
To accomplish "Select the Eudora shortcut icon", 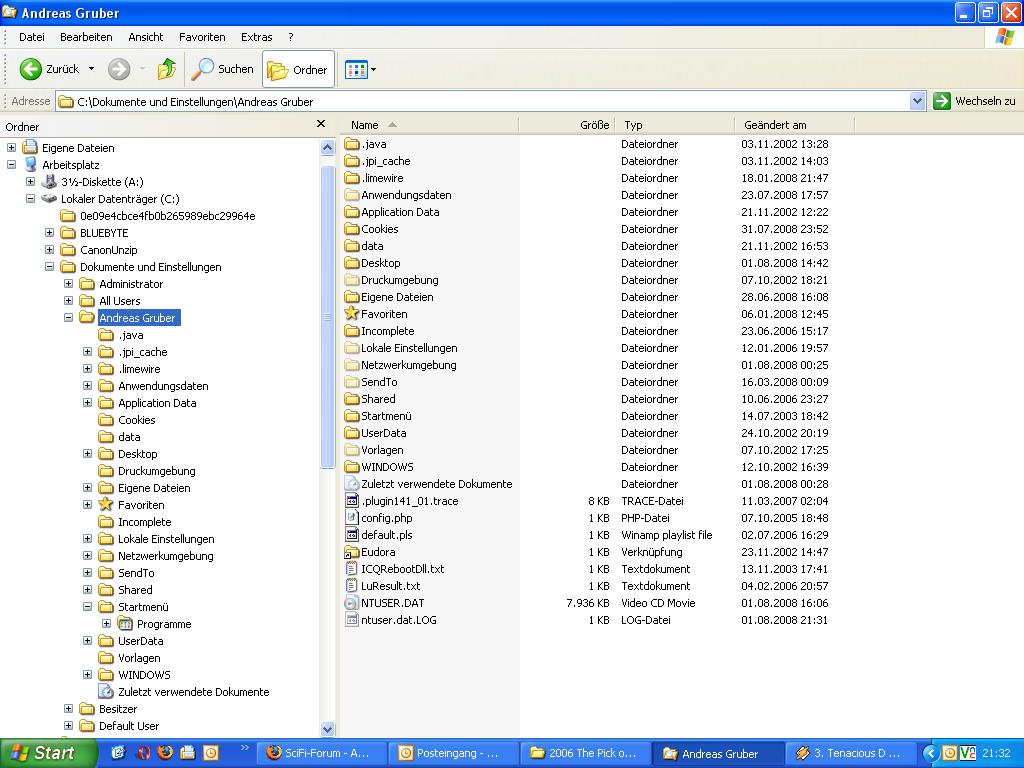I will click(x=351, y=552).
